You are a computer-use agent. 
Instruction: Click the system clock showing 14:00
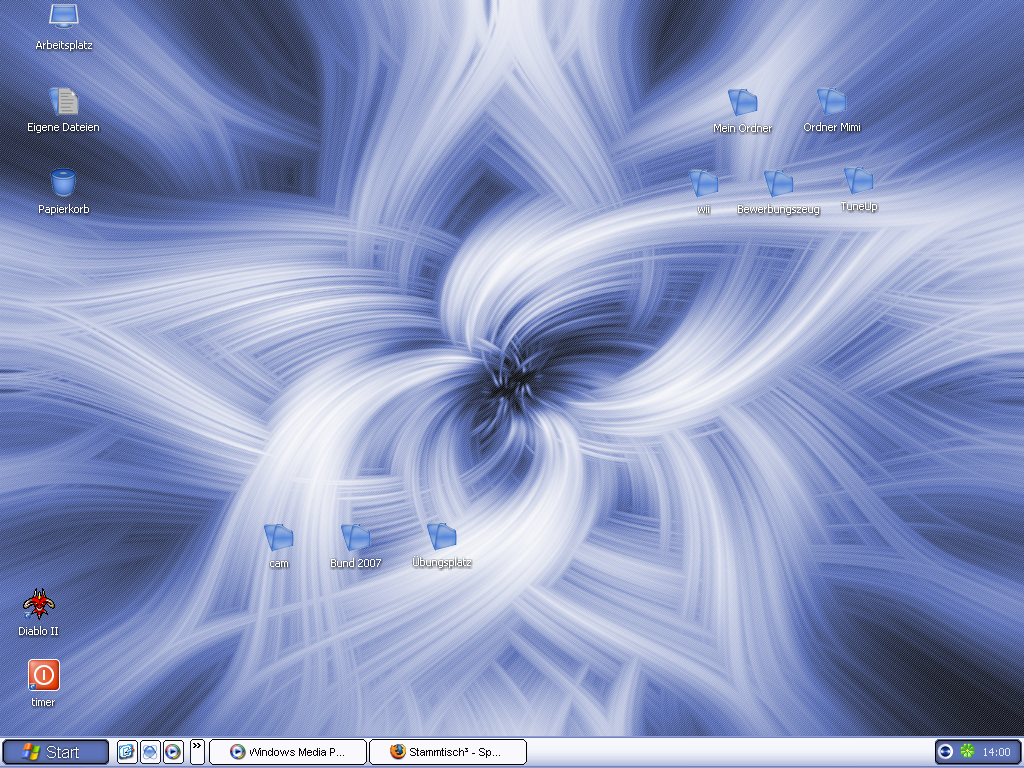[x=996, y=752]
